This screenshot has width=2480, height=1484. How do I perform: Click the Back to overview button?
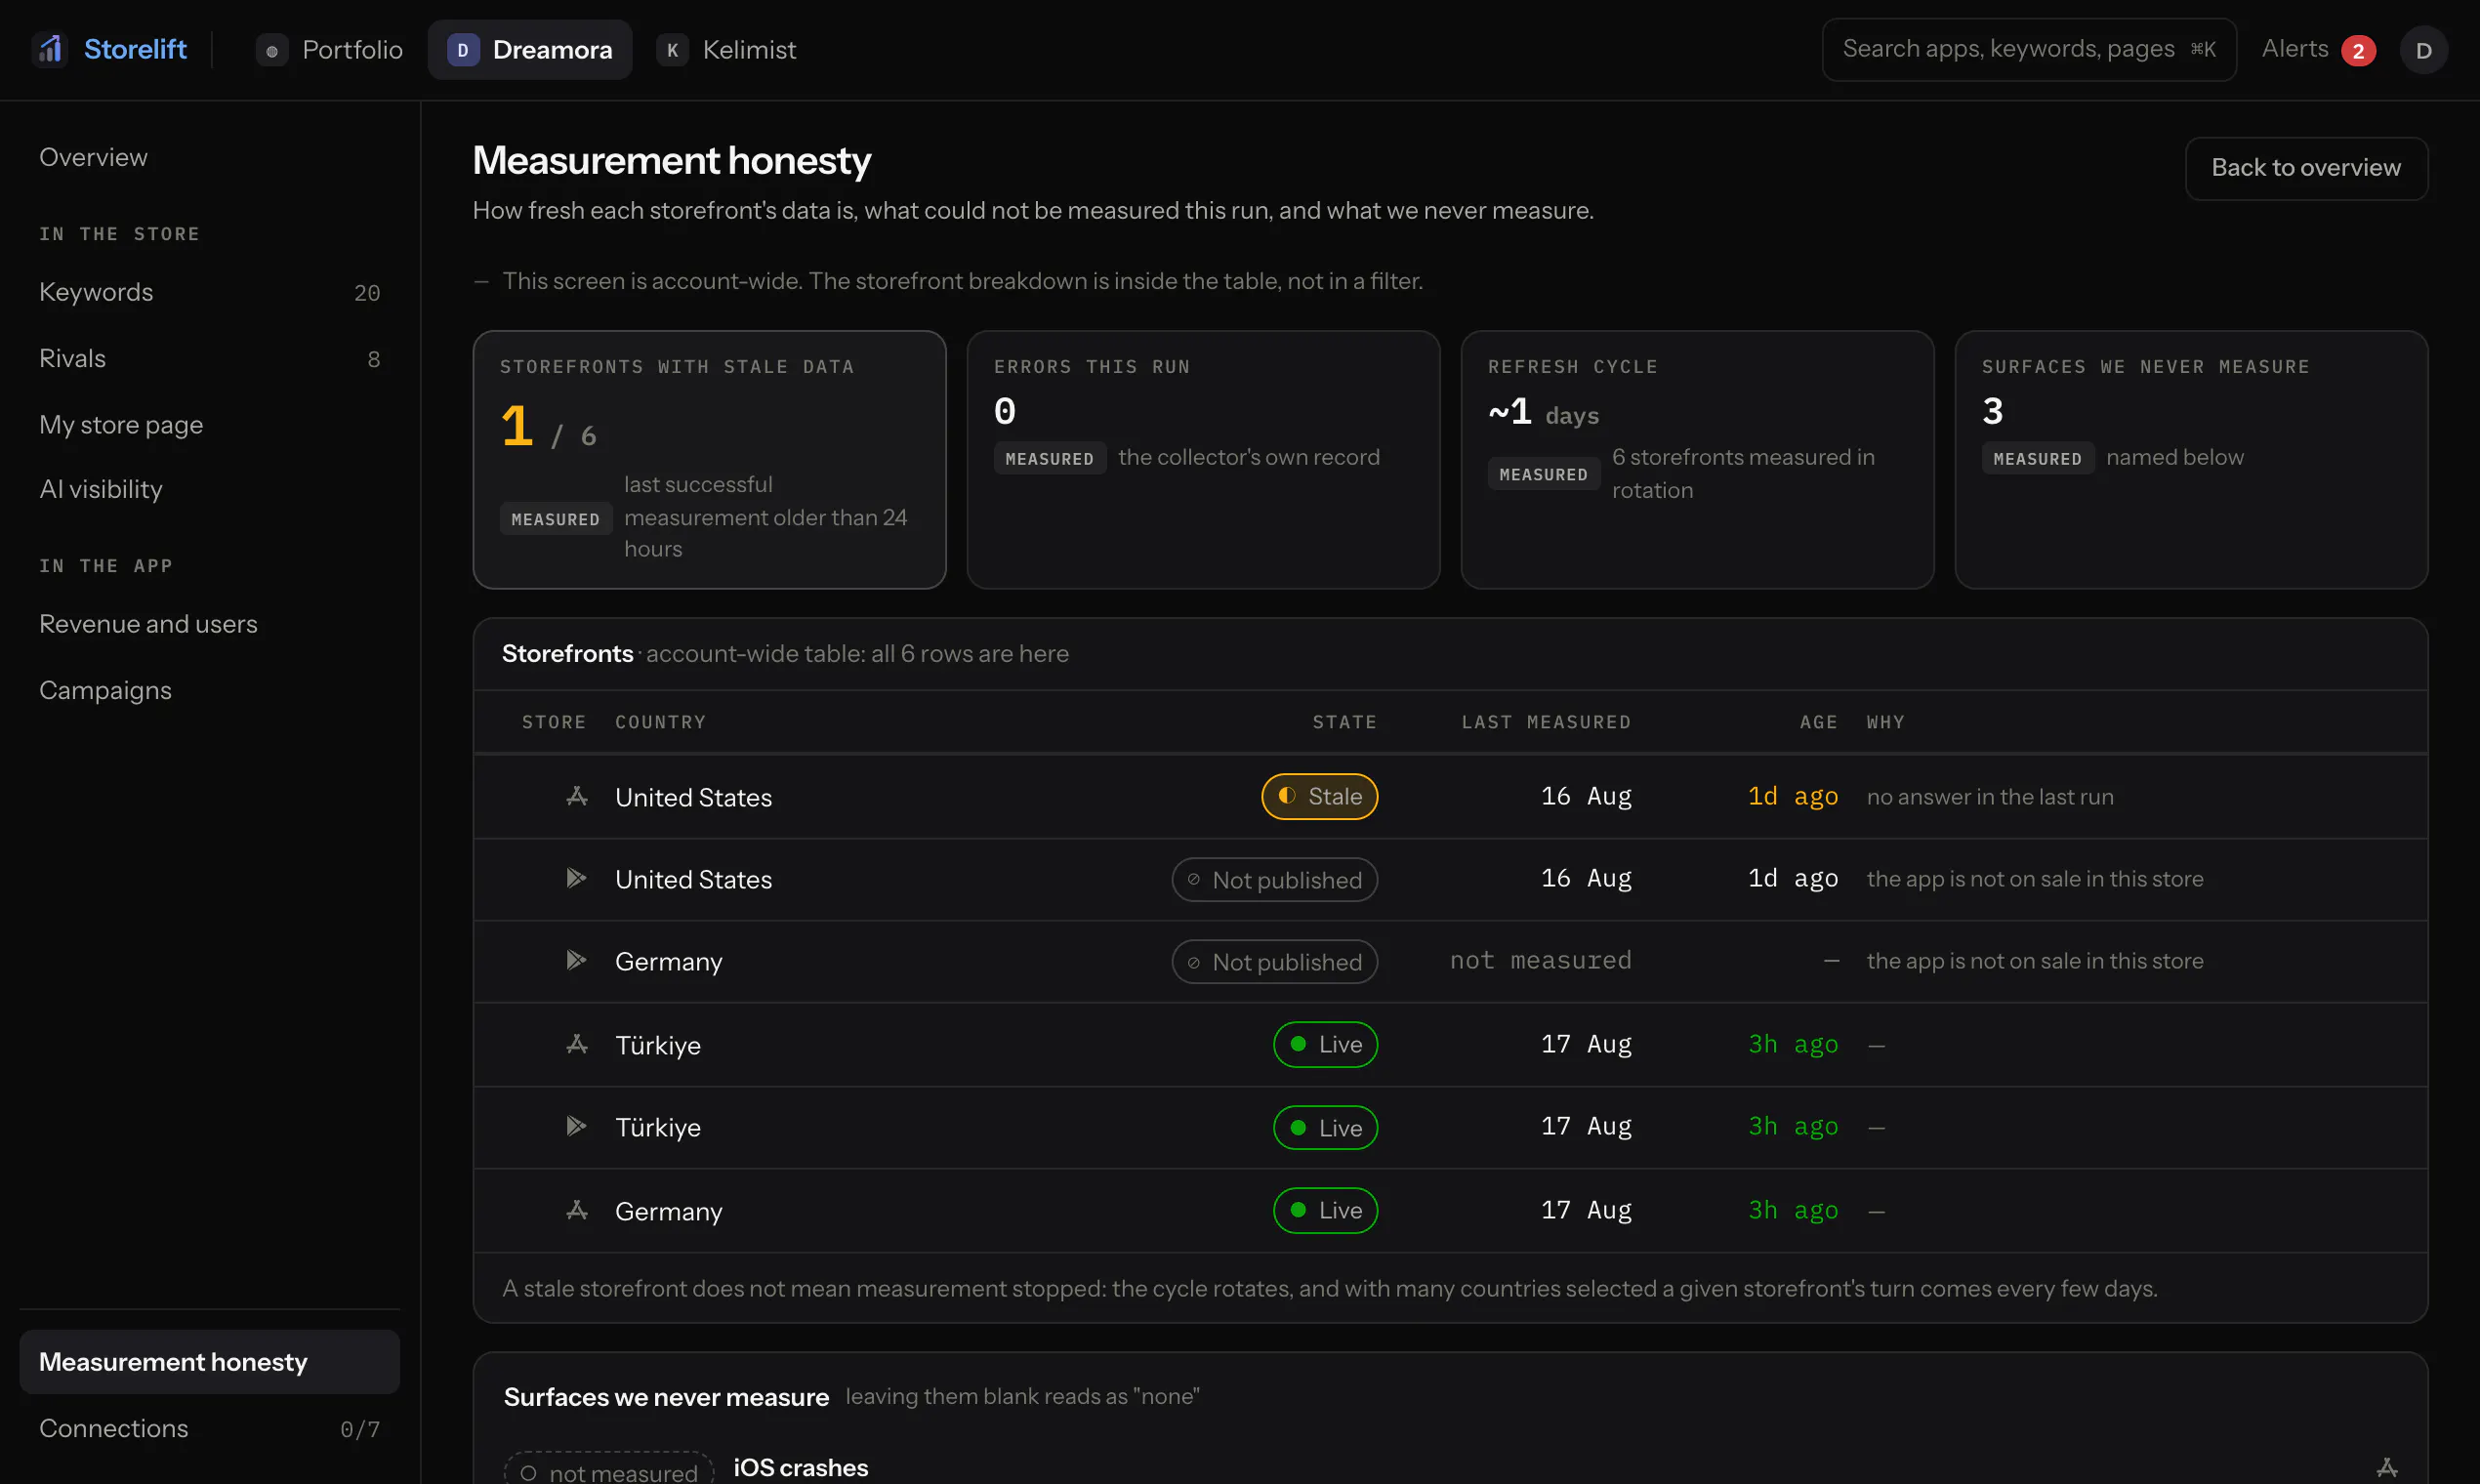tap(2306, 168)
